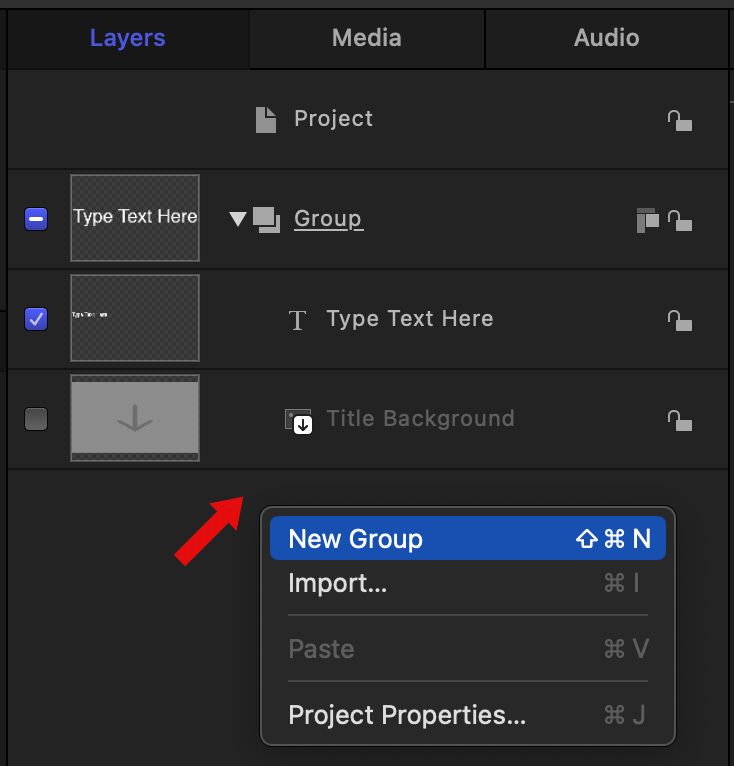Toggle the Group visibility checkbox
734x766 pixels.
(35, 219)
